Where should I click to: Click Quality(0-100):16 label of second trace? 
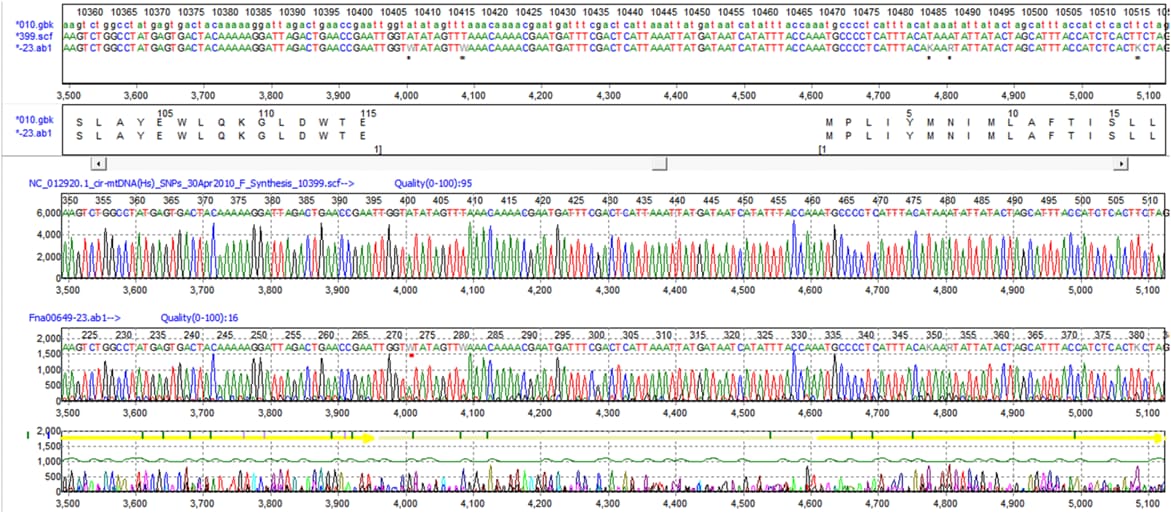(x=196, y=316)
